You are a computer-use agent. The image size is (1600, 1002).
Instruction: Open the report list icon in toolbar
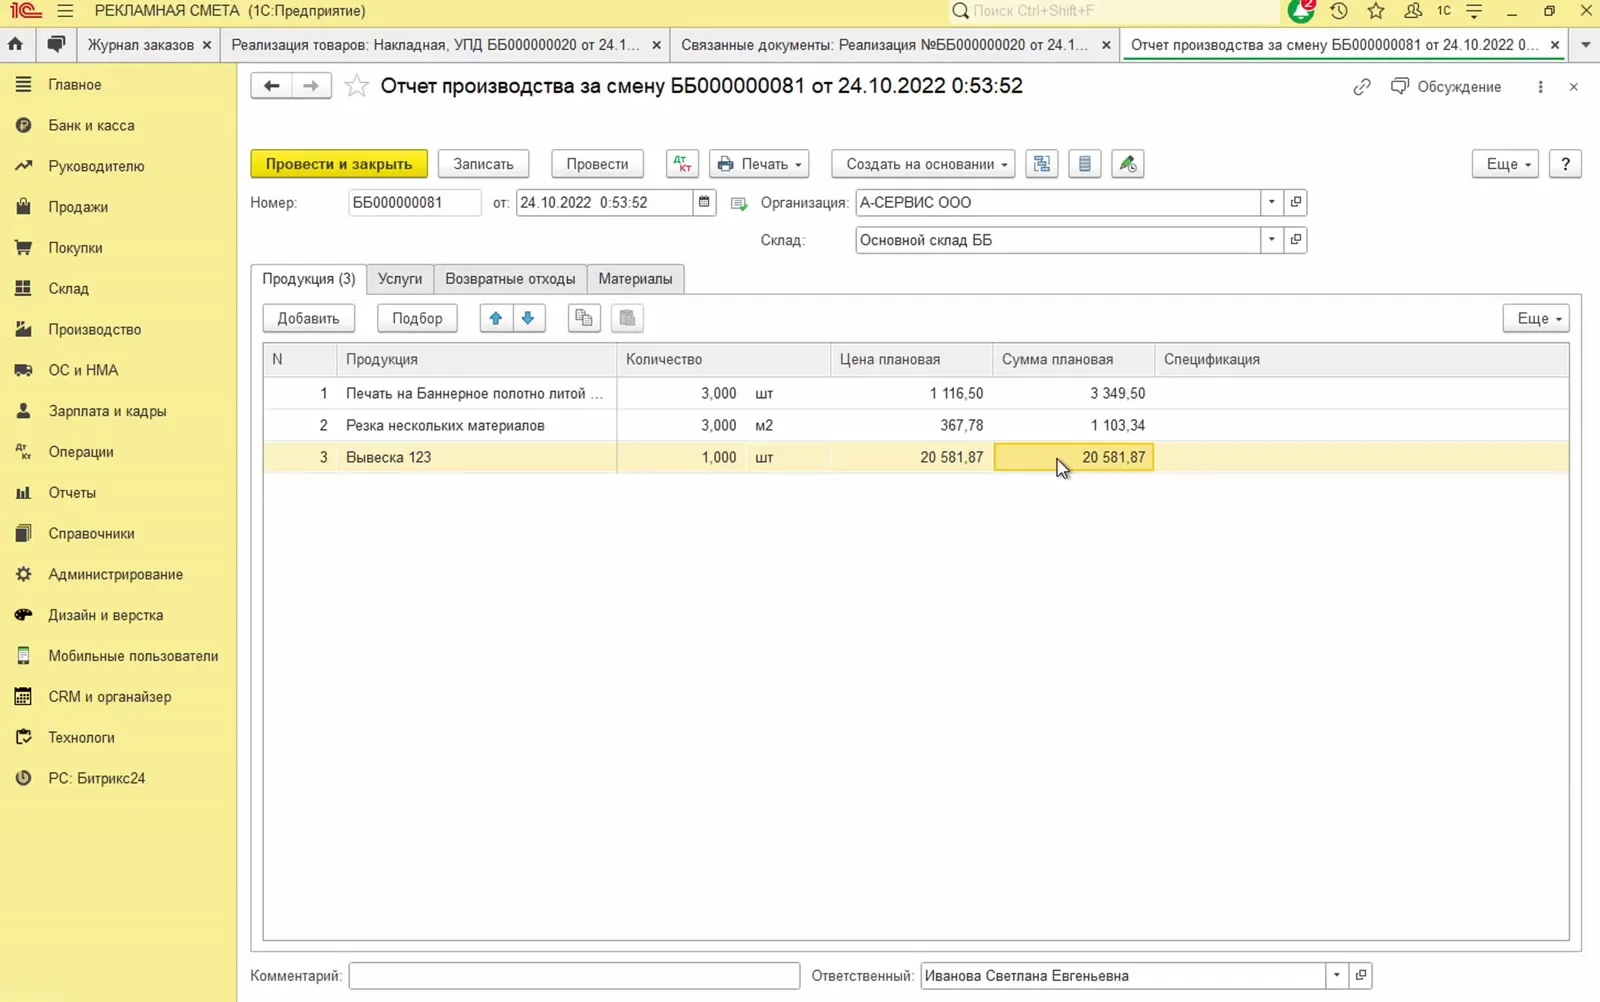(1084, 164)
